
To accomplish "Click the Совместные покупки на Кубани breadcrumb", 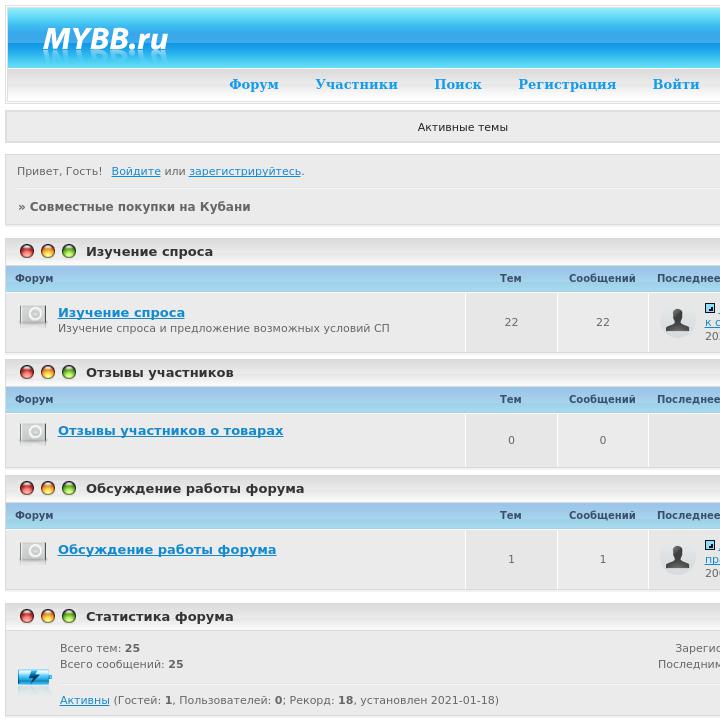I will 140,207.
